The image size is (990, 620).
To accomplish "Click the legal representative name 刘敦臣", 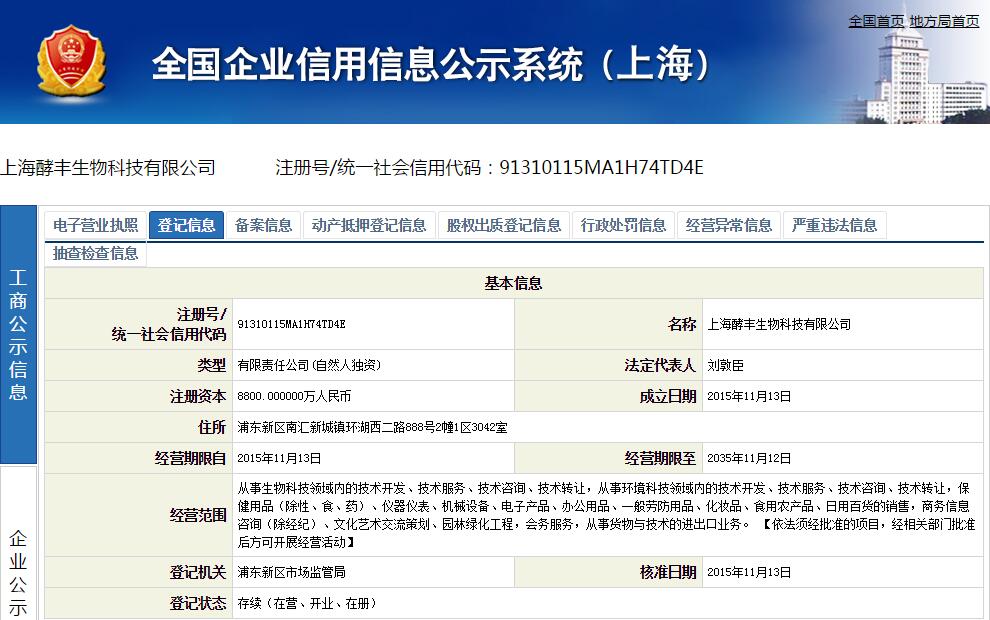I will click(725, 366).
